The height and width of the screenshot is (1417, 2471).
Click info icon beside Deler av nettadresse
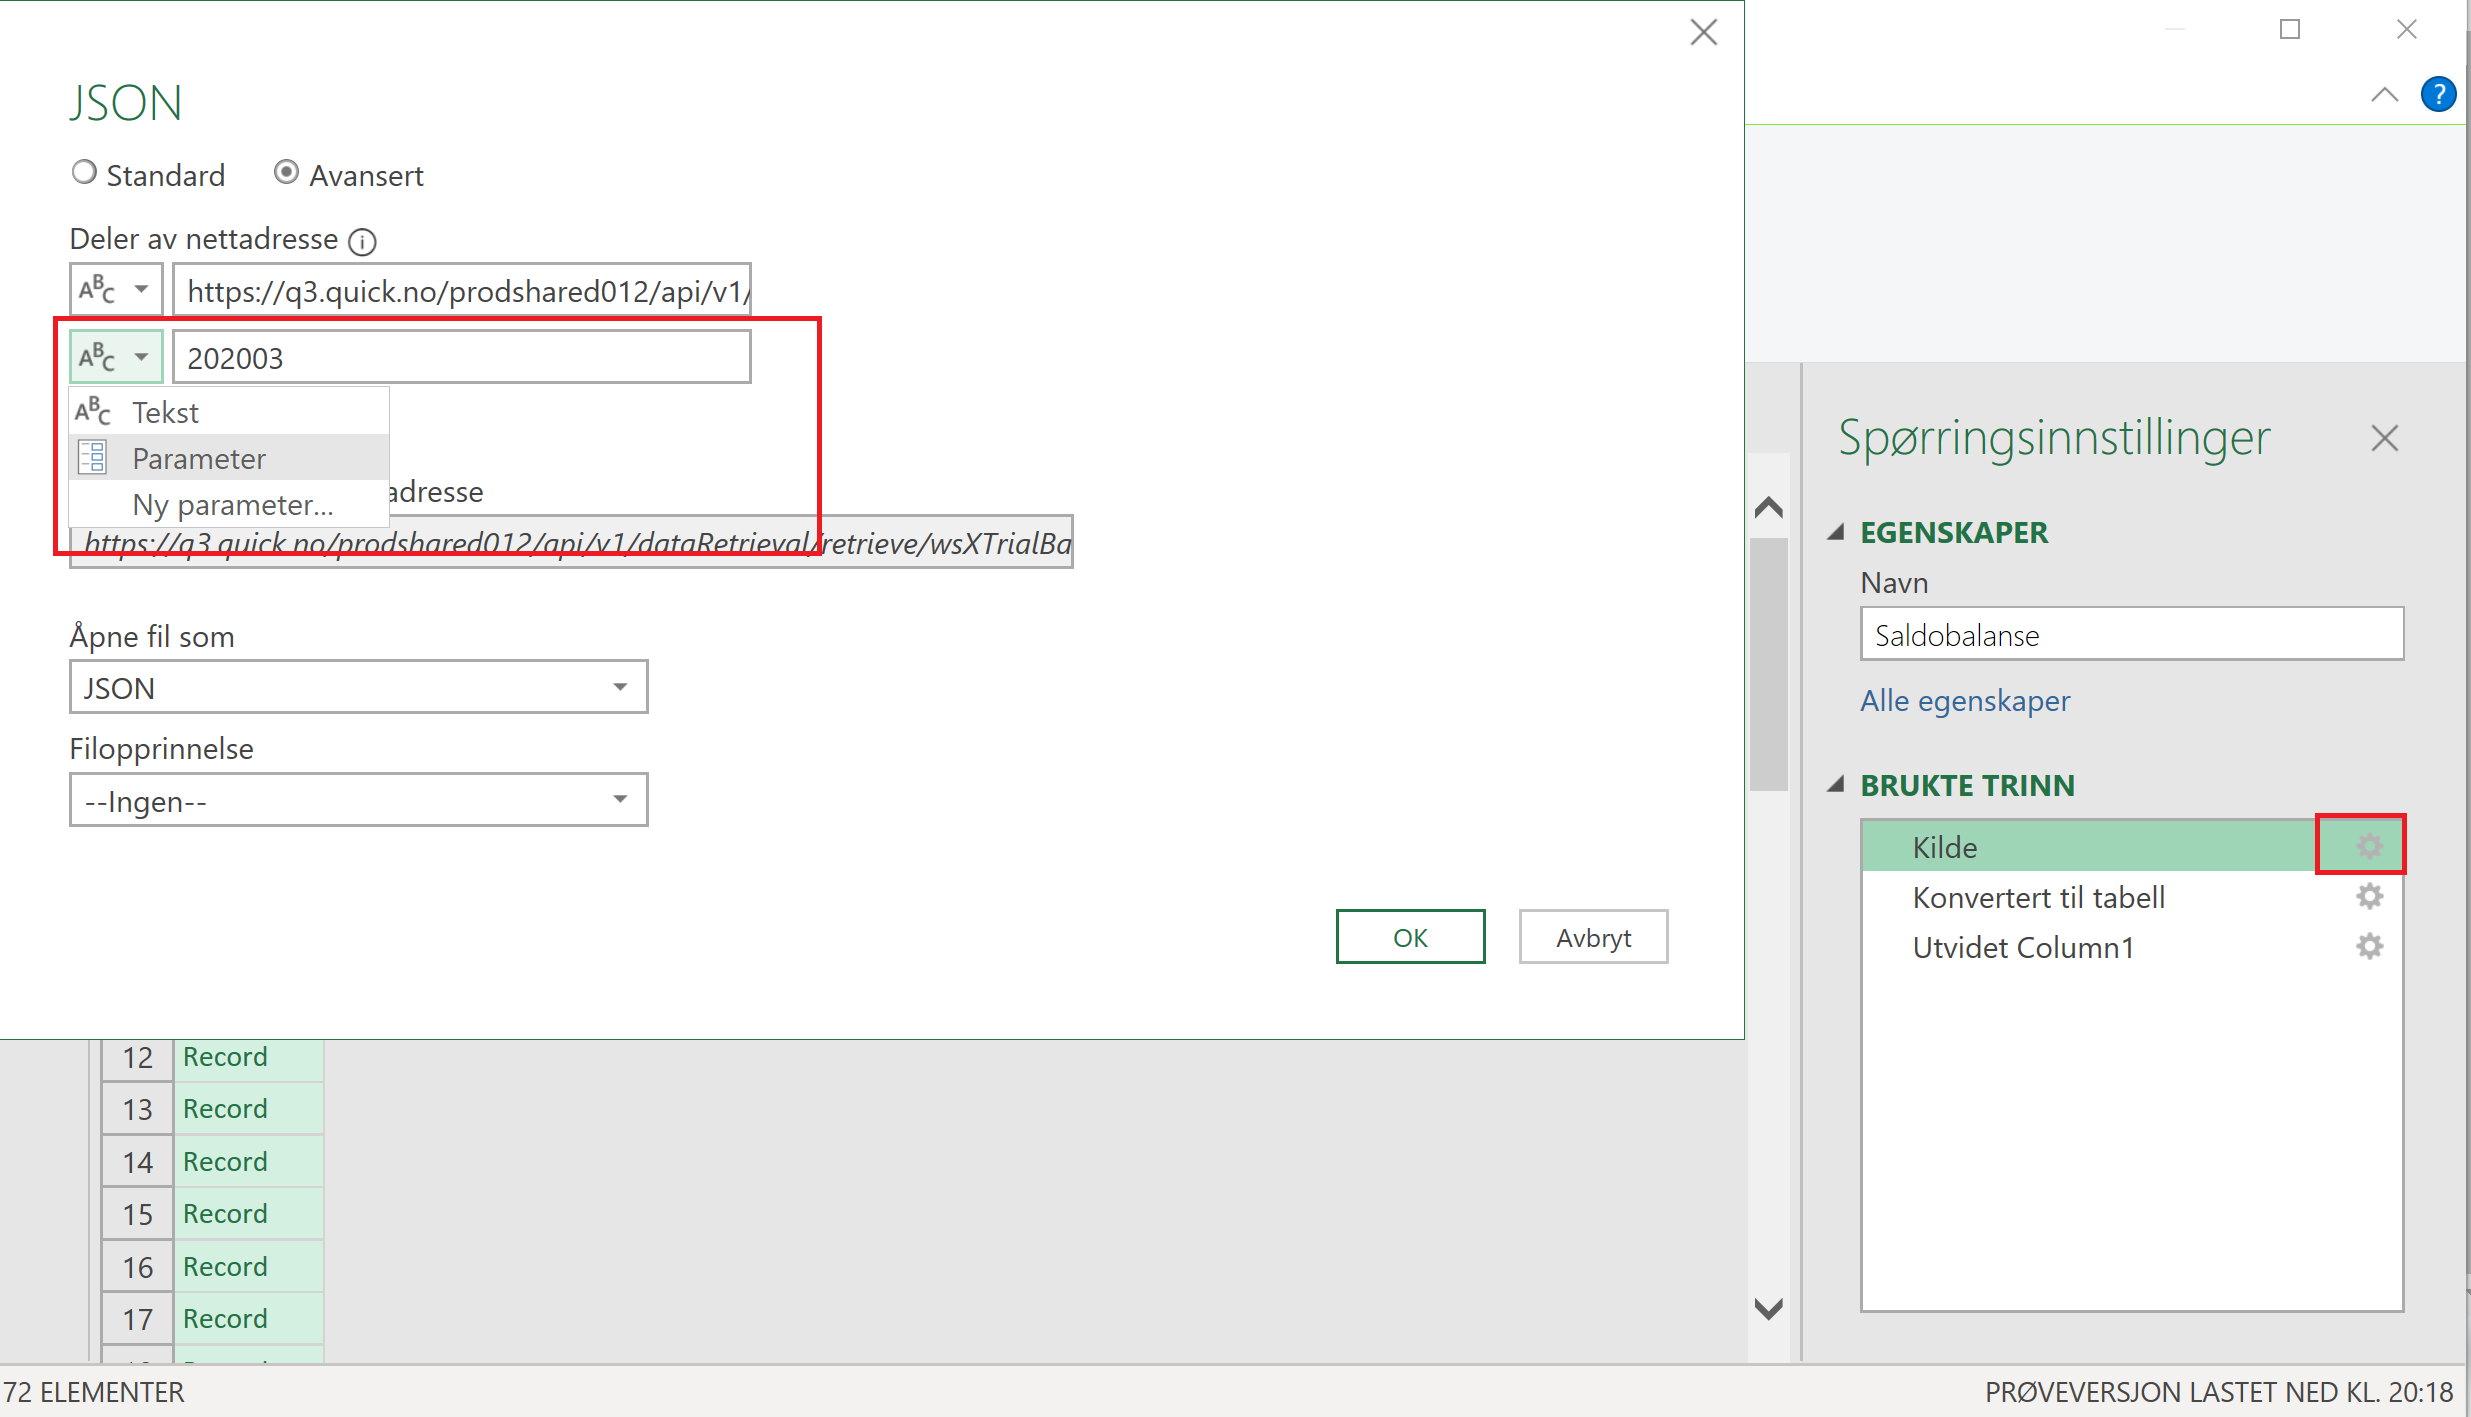pos(362,241)
